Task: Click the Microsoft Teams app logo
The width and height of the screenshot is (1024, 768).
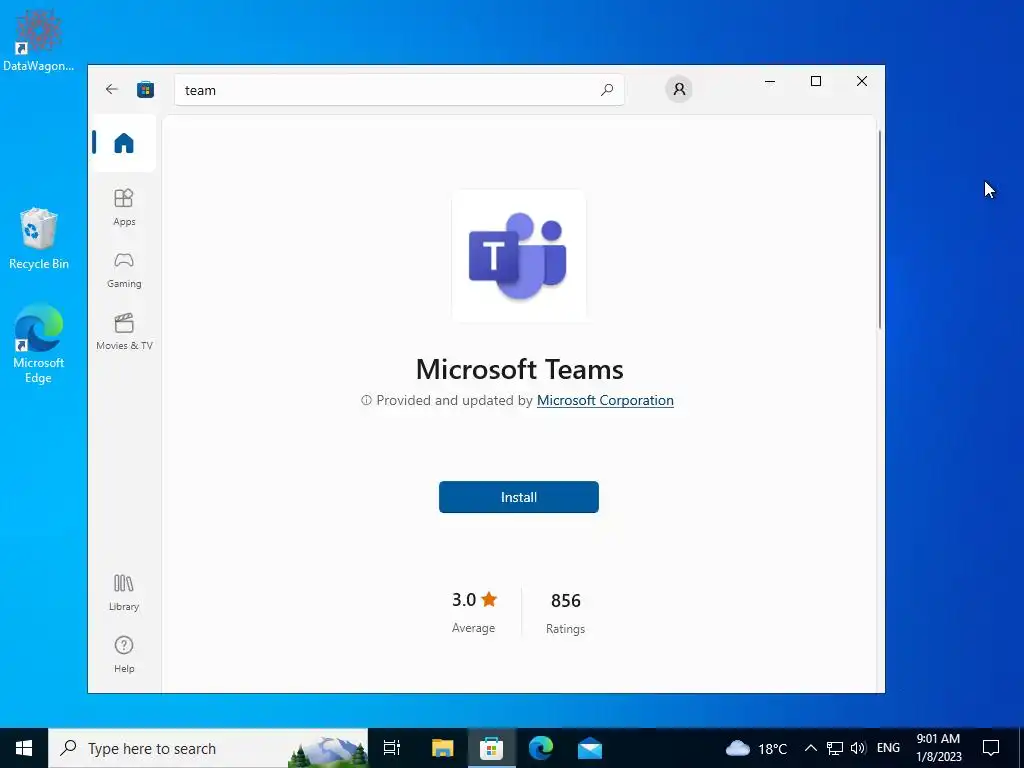Action: coord(519,255)
